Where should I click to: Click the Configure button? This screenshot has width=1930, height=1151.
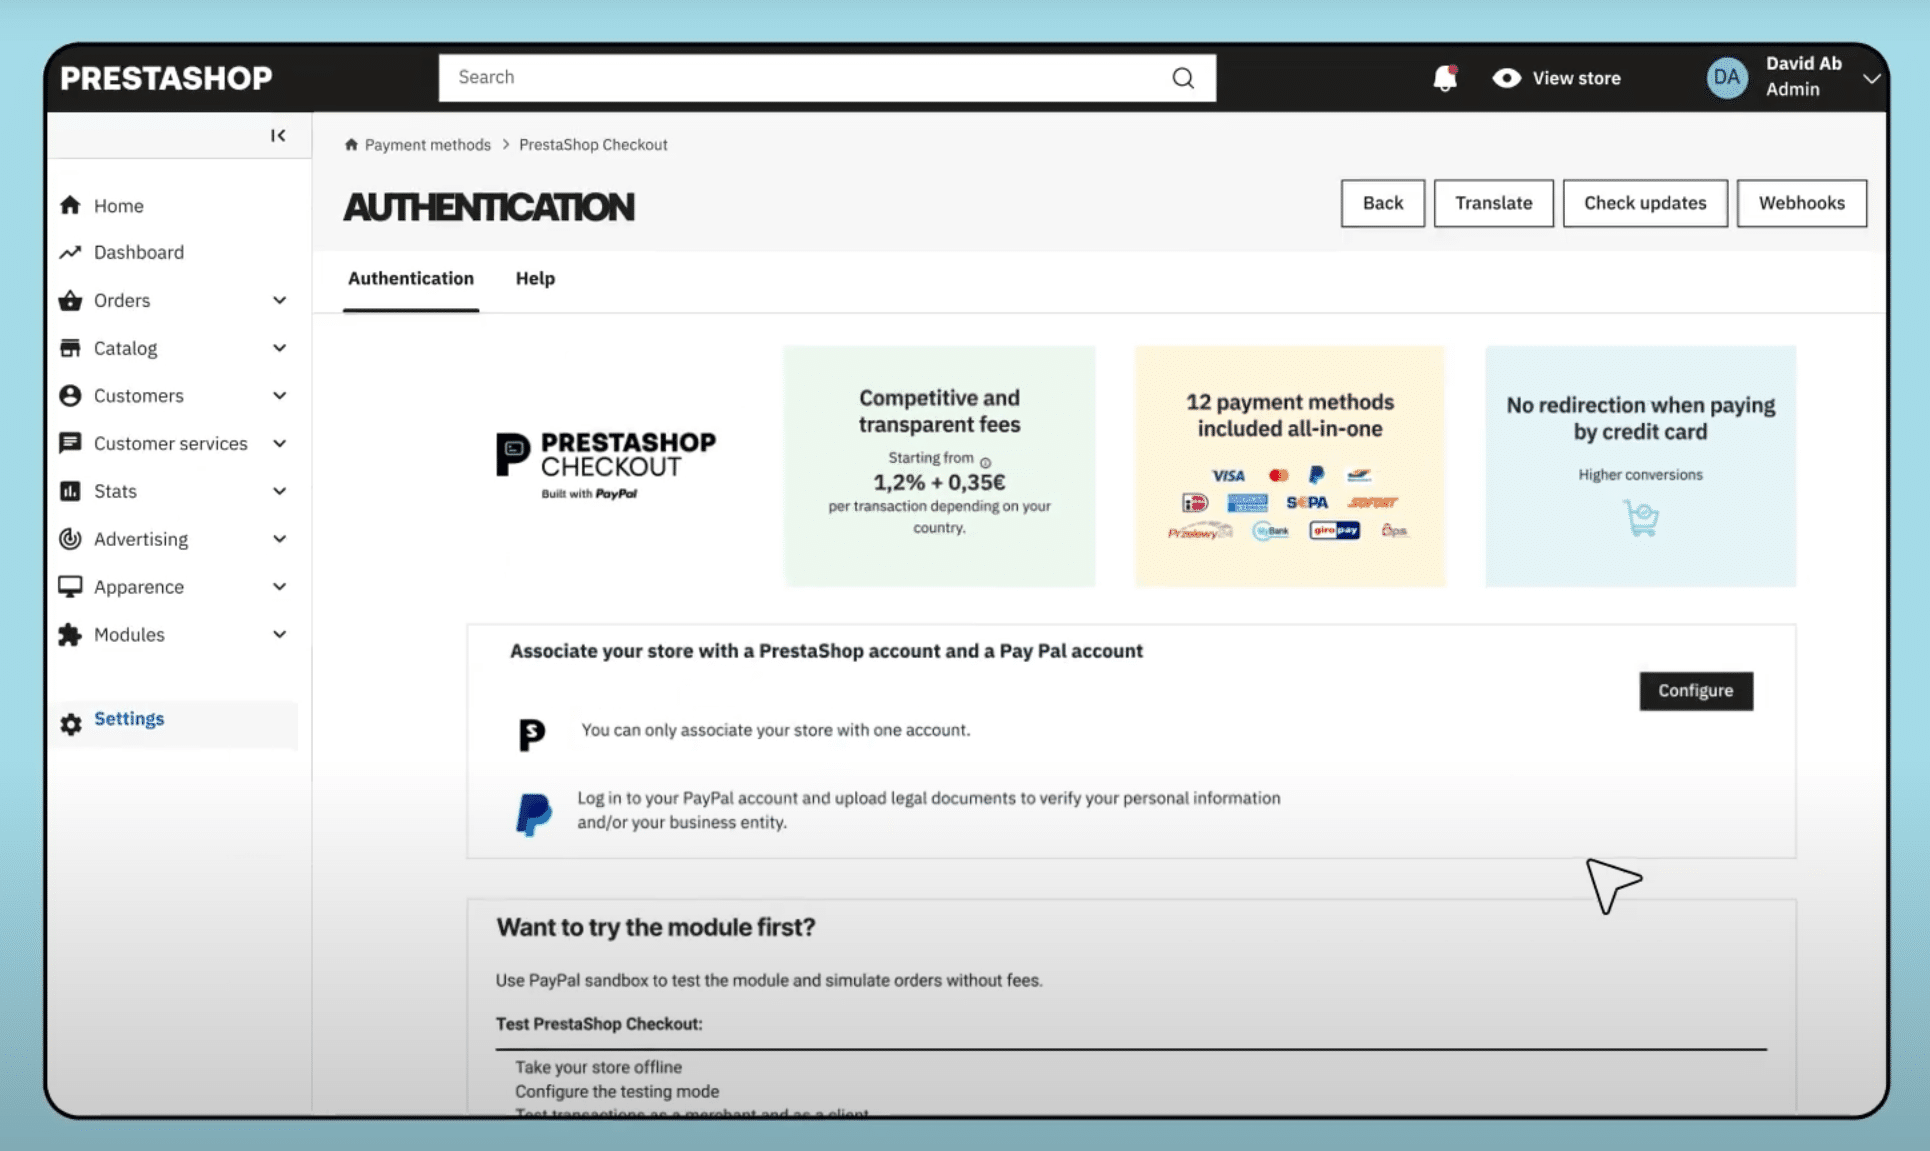(x=1694, y=690)
